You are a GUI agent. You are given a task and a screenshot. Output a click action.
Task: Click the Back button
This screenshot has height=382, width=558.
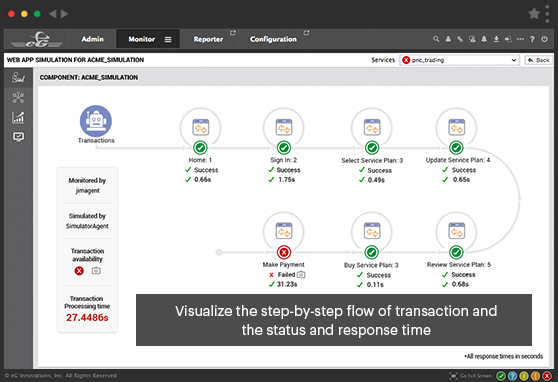point(538,60)
